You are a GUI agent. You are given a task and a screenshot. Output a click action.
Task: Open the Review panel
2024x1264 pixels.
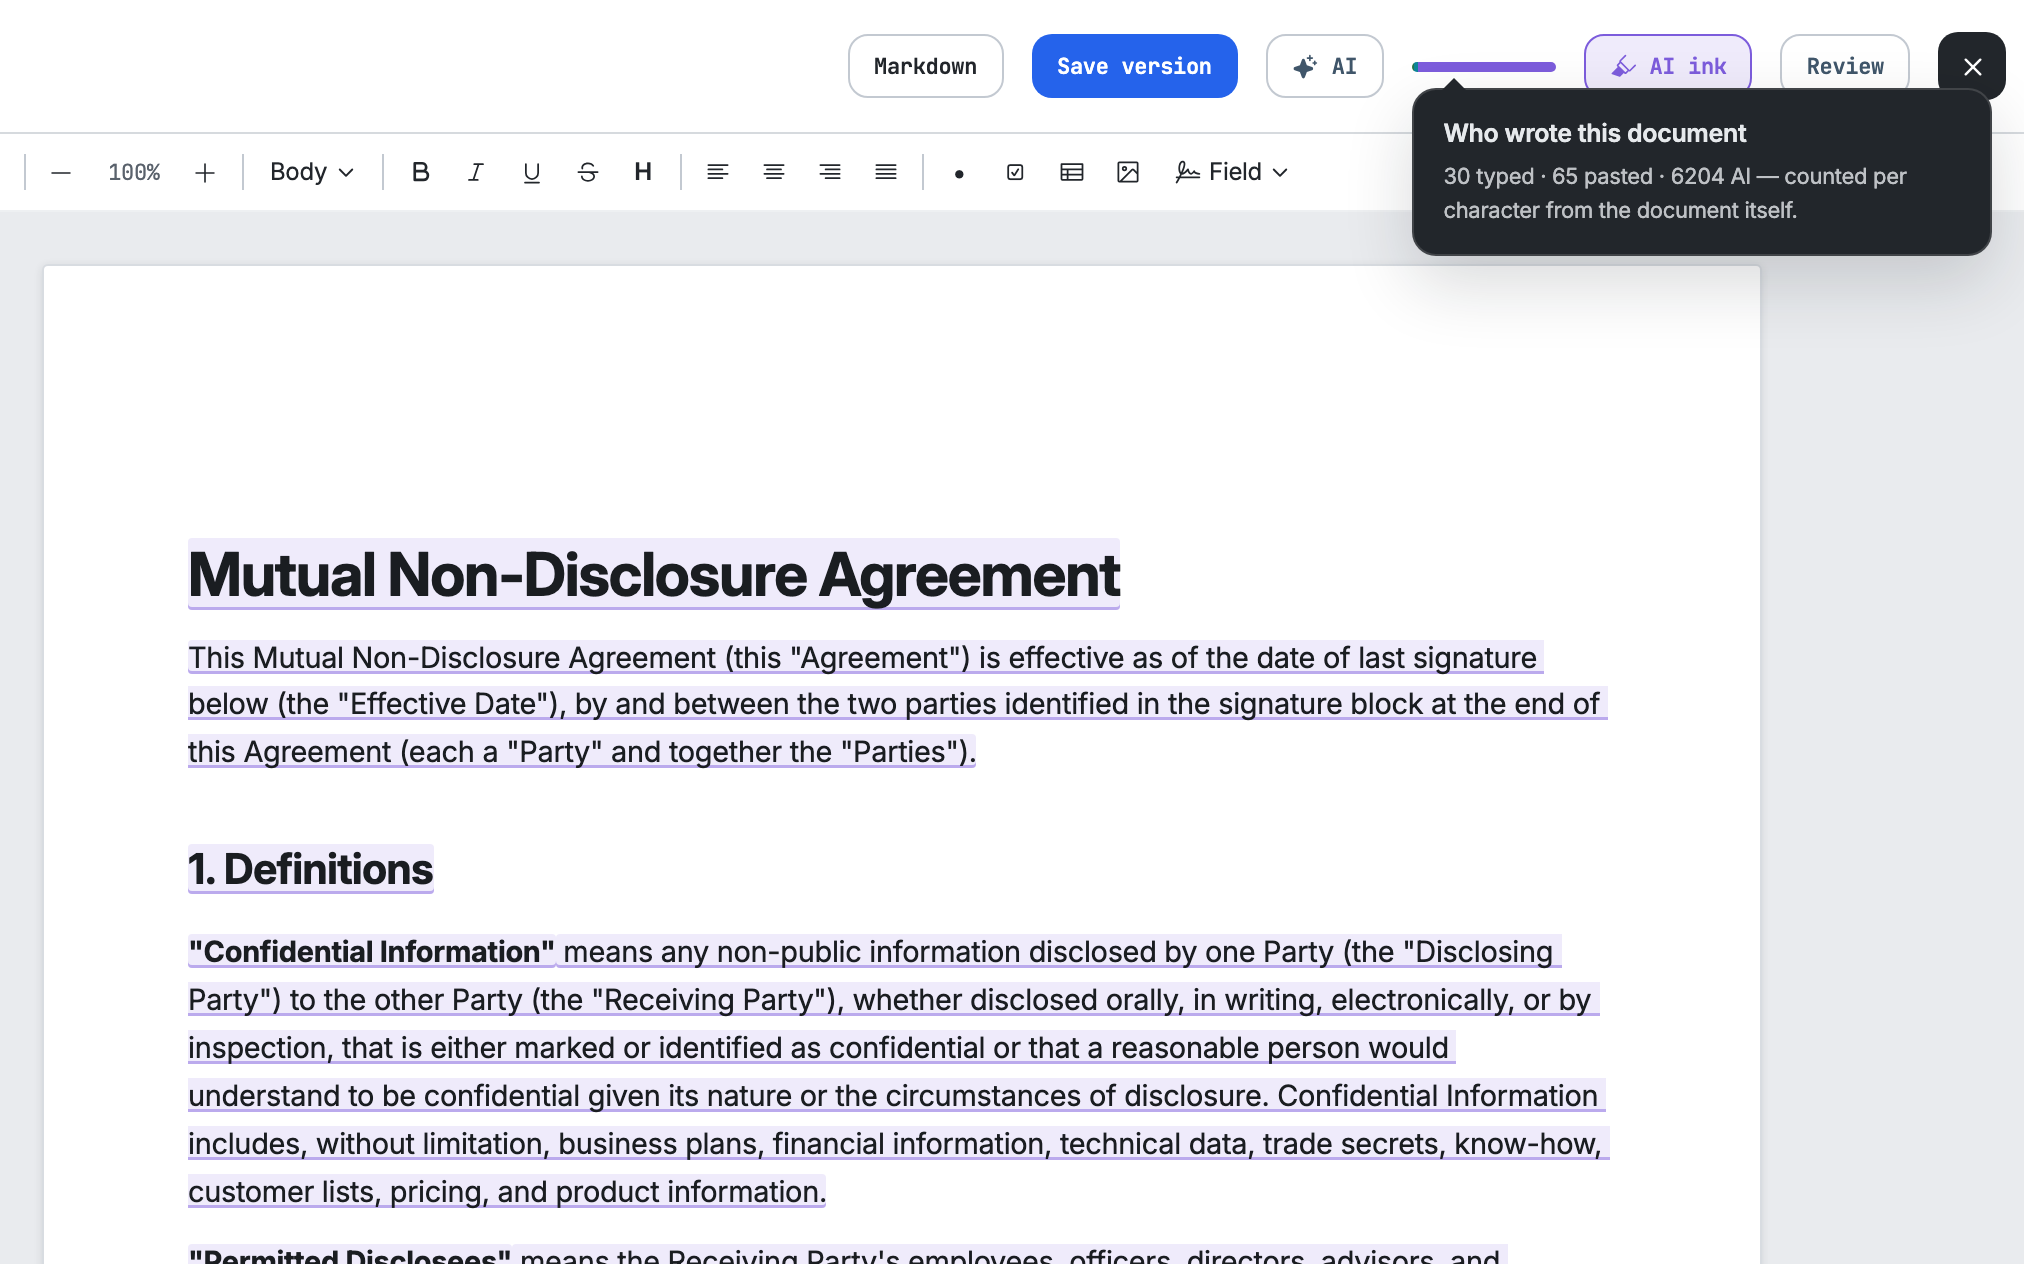(x=1844, y=66)
